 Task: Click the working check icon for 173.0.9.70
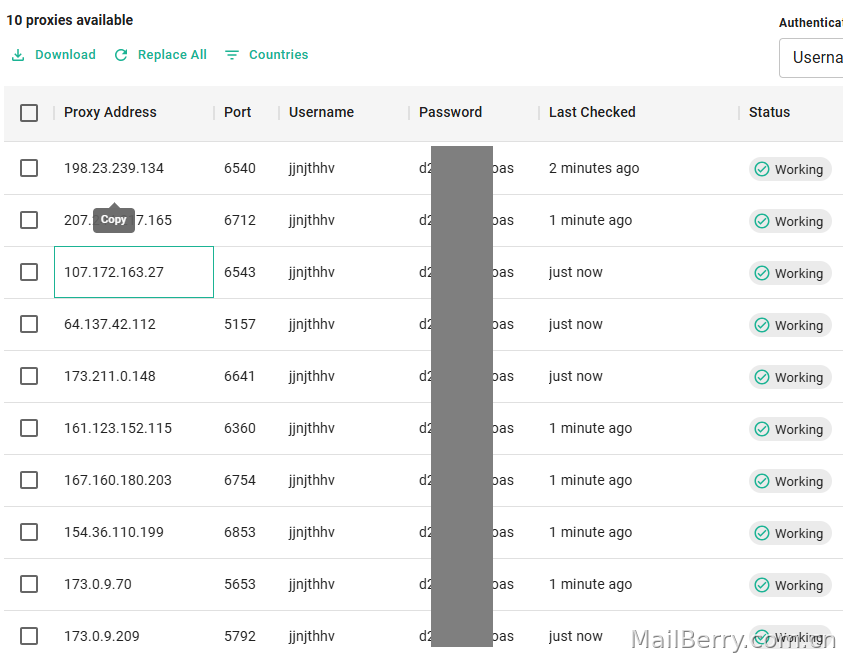(762, 585)
